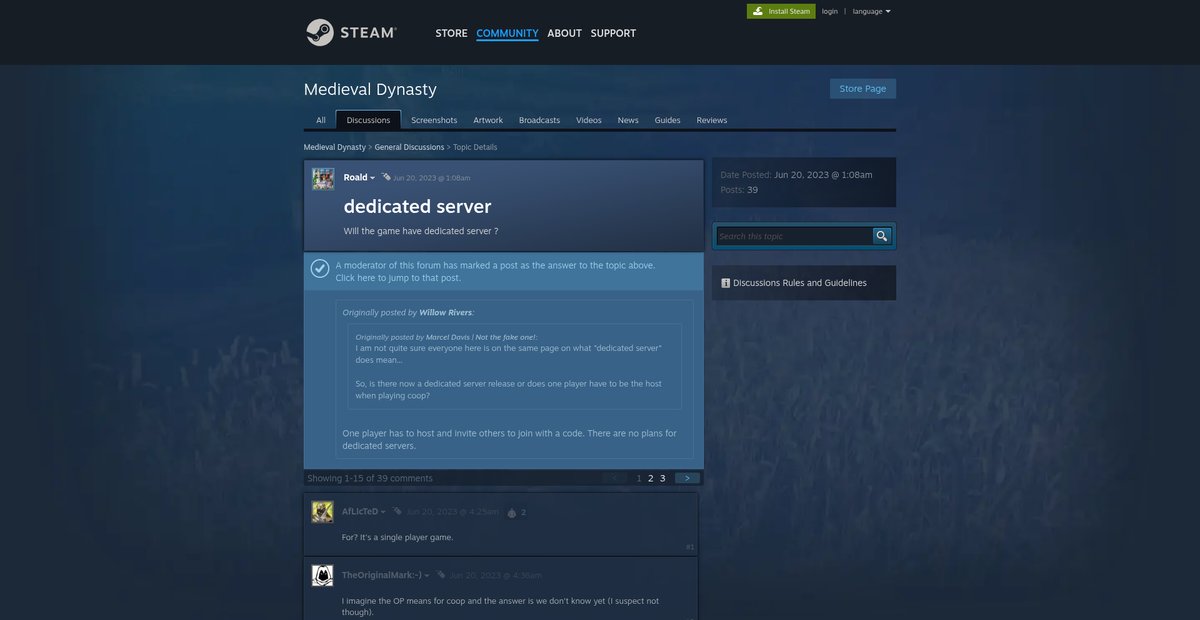
Task: Click the award icon on AfLIcTeD's post
Action: (x=512, y=512)
